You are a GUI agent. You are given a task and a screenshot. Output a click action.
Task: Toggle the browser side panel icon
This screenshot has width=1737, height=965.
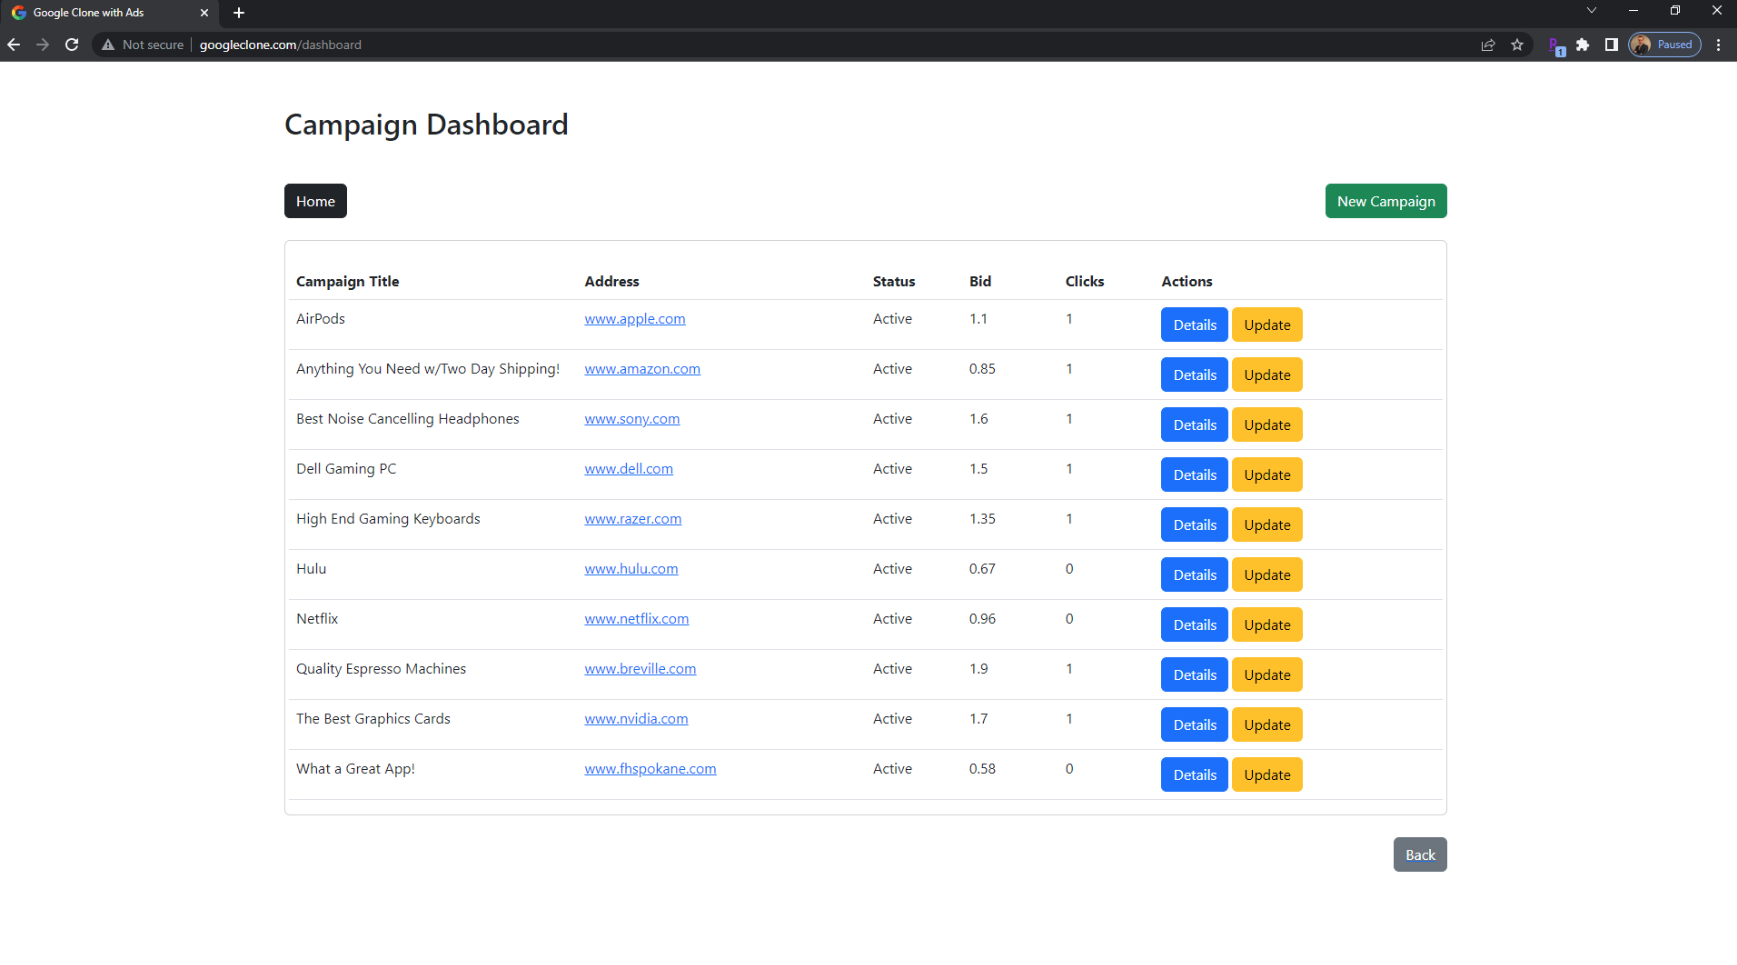tap(1611, 44)
